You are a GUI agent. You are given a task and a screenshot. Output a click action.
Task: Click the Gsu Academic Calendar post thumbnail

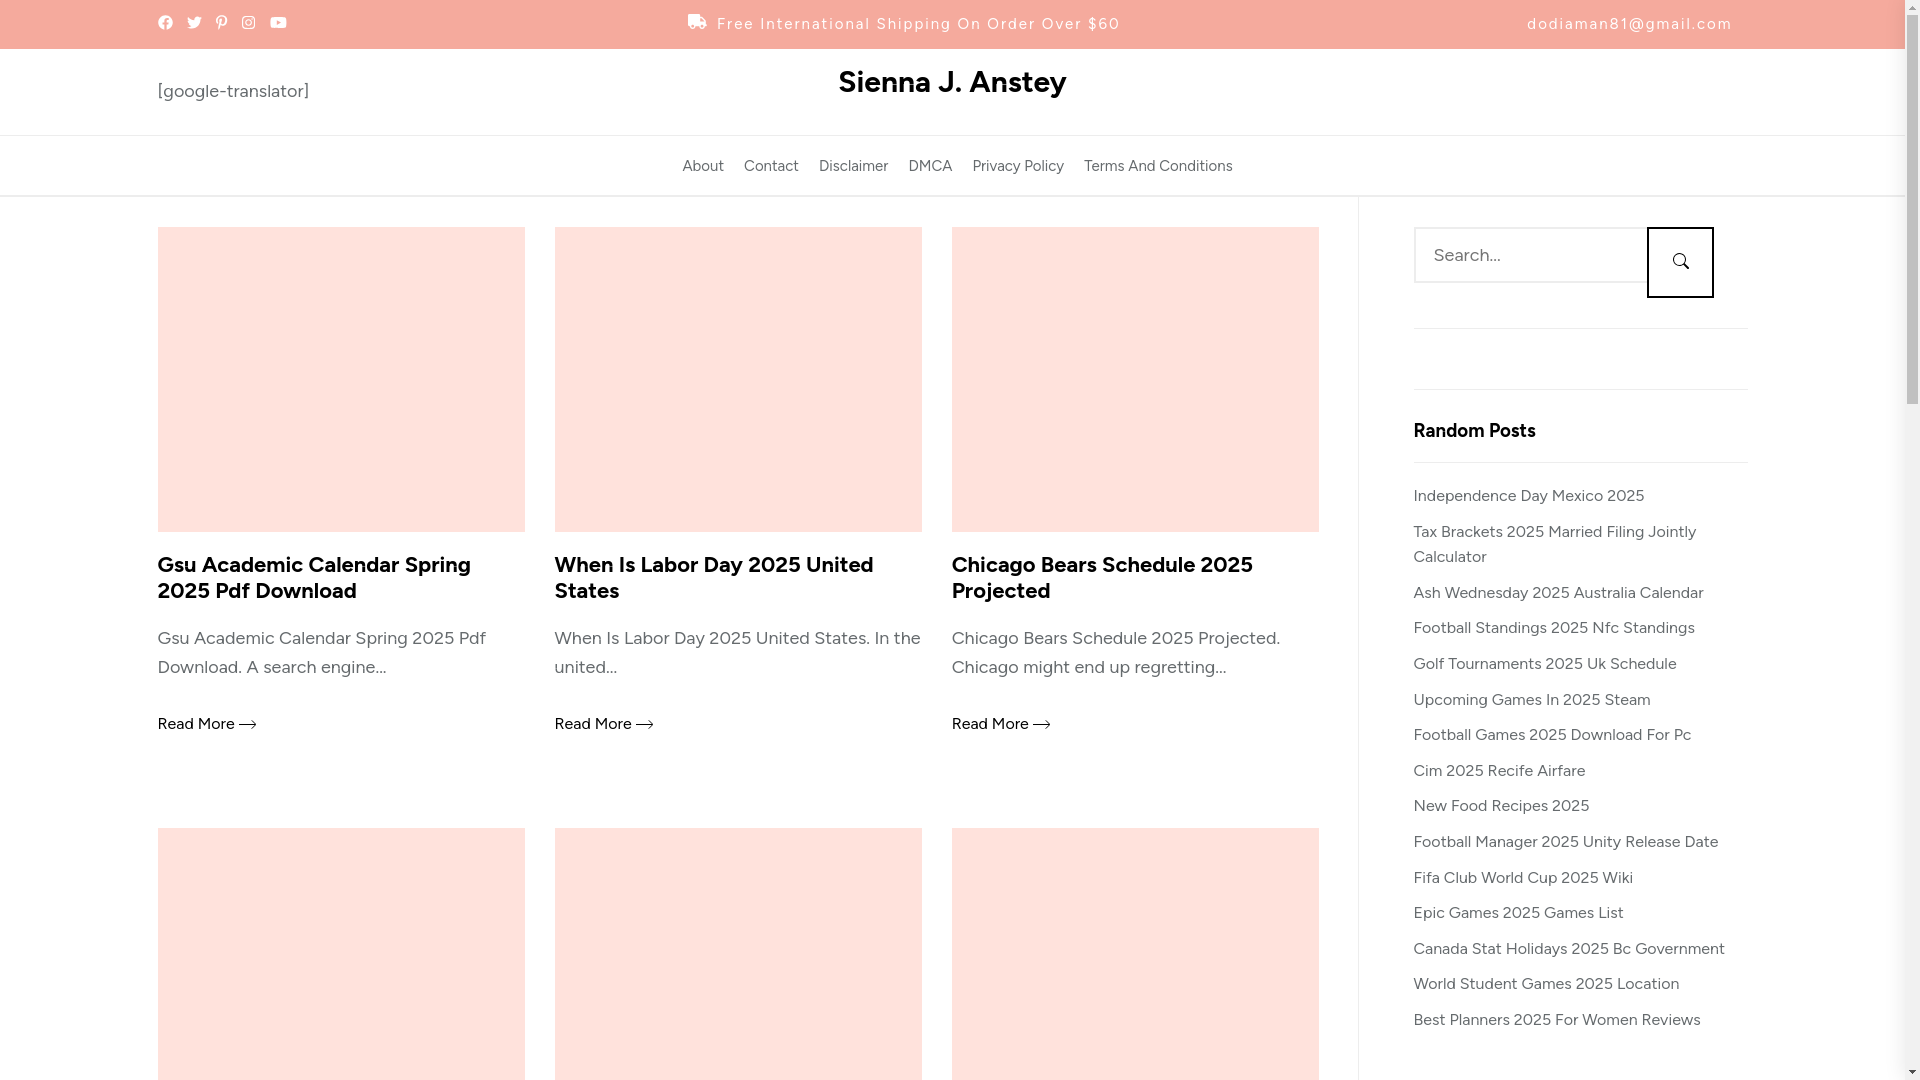pos(341,379)
